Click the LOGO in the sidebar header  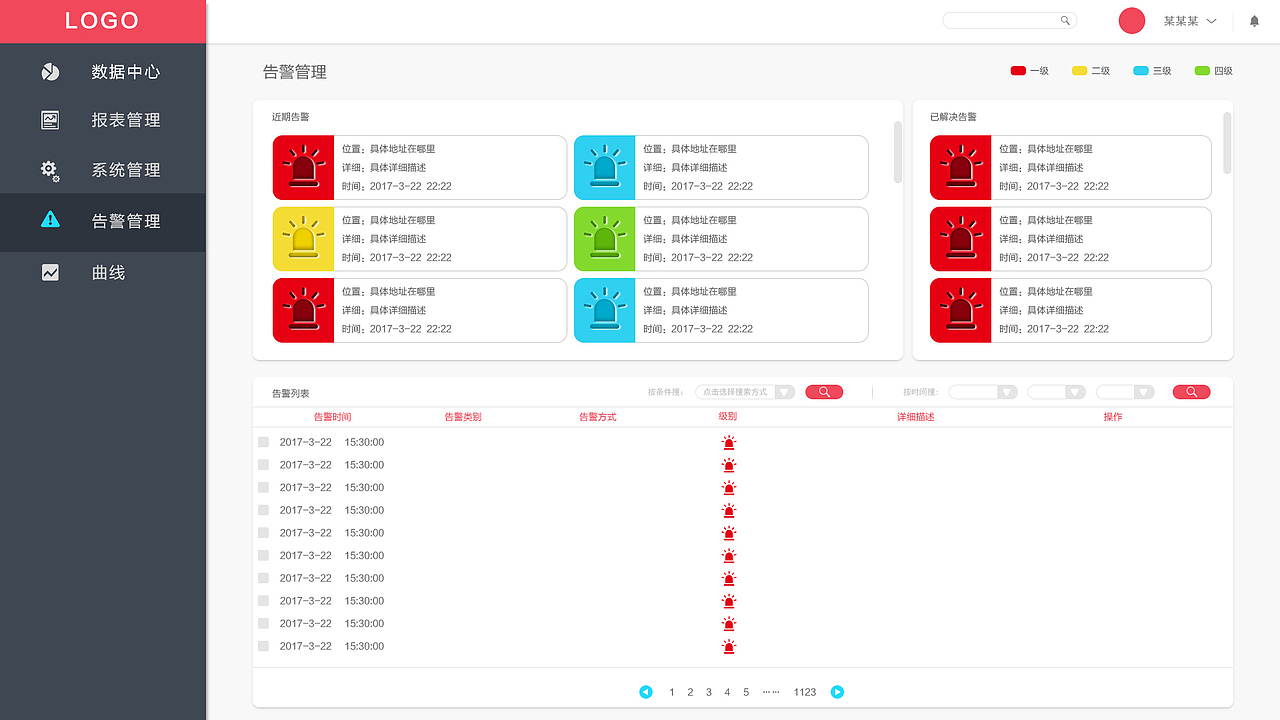click(x=102, y=21)
